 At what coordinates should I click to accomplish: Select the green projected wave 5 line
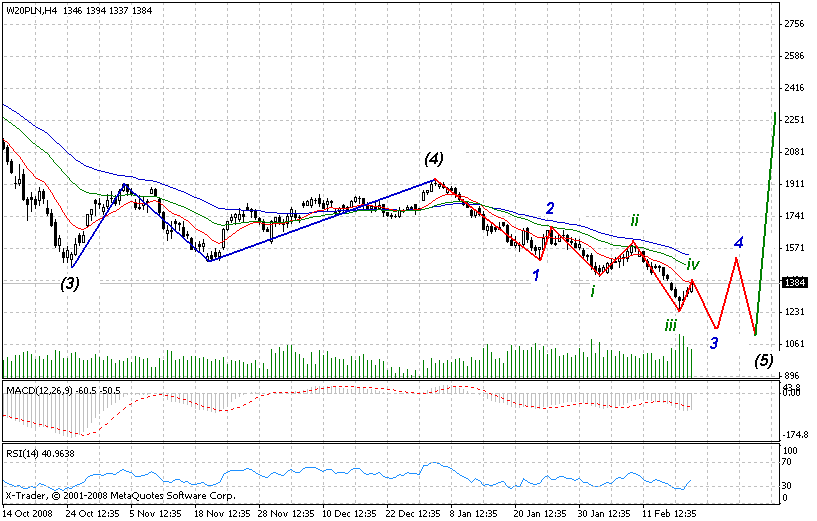tap(765, 224)
